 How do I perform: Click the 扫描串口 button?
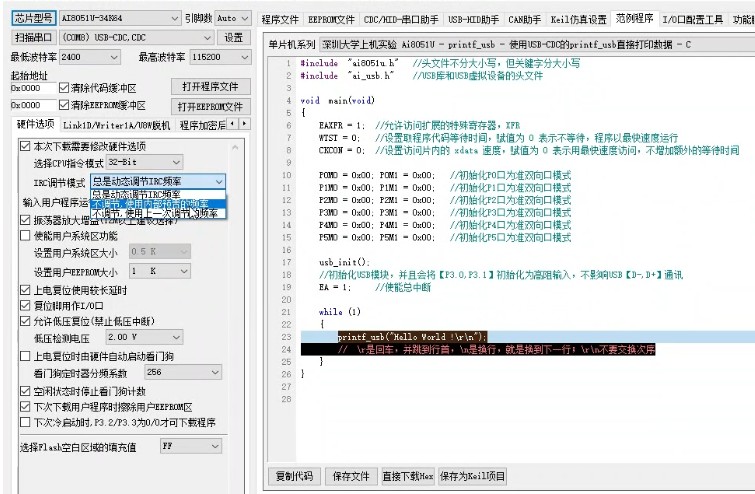pos(33,37)
